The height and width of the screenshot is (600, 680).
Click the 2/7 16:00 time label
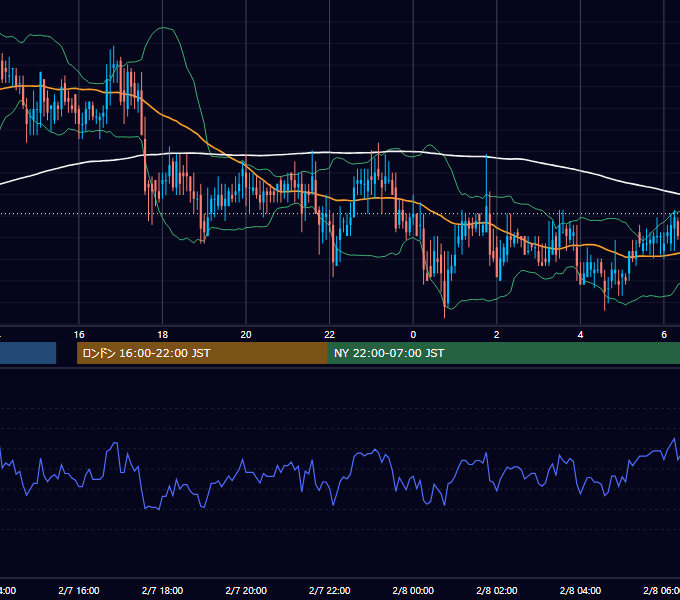point(78,590)
